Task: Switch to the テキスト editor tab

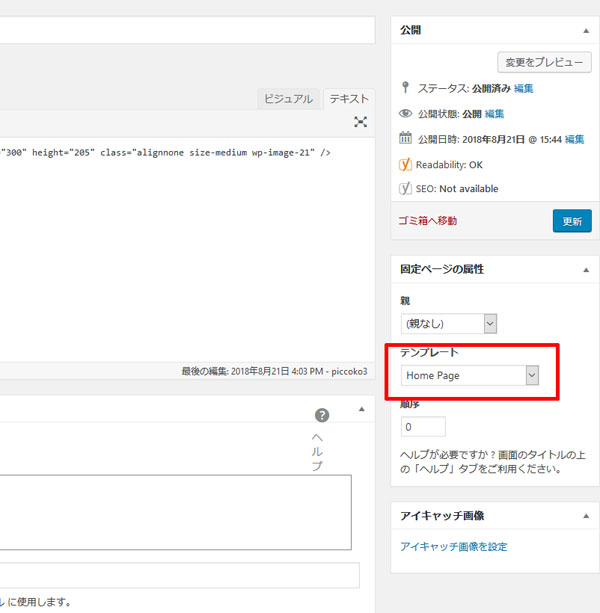Action: [x=349, y=99]
